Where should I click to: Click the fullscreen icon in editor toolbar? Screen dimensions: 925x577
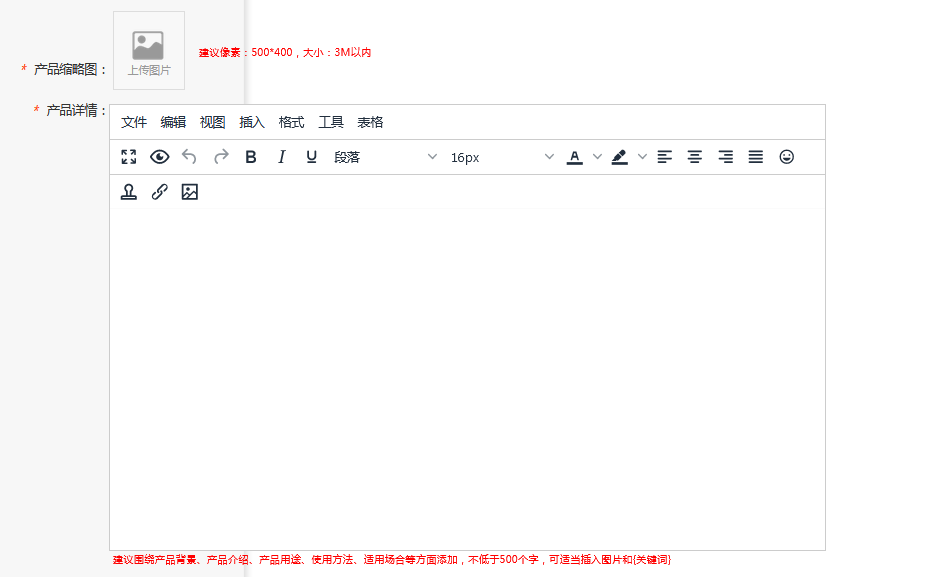pos(129,157)
